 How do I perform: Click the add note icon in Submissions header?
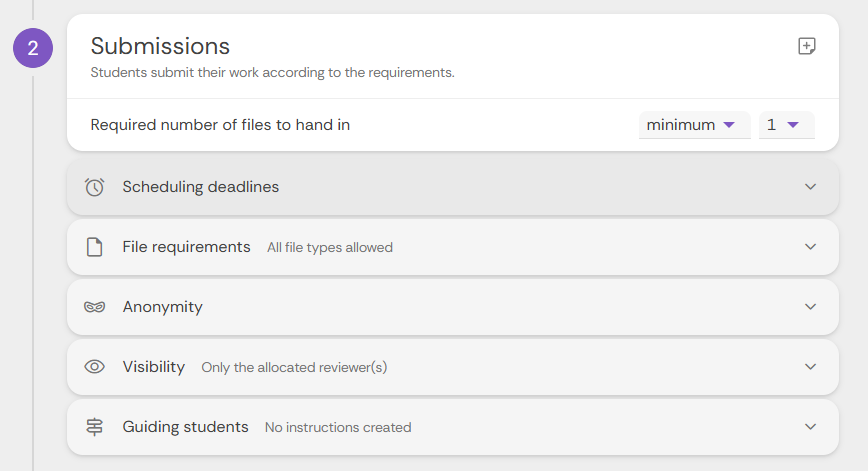[807, 46]
